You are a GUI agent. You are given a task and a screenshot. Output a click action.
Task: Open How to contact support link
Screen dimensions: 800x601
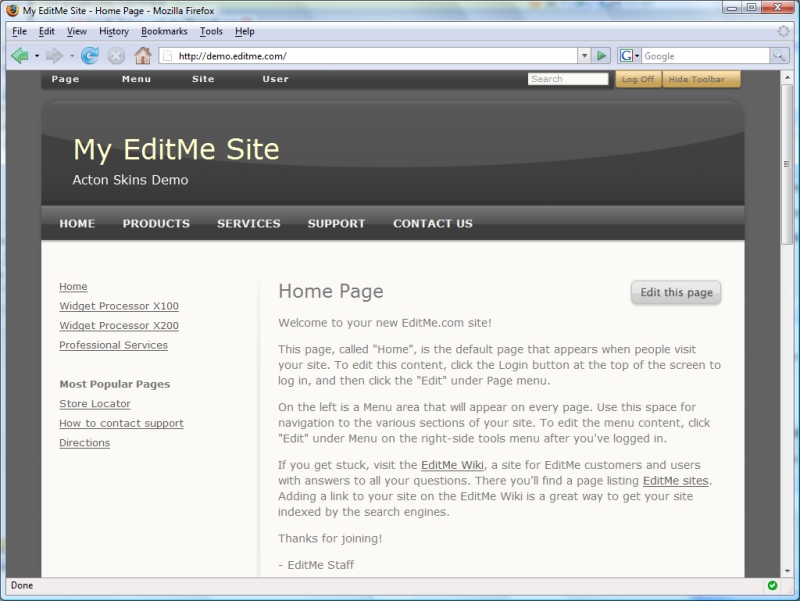pyautogui.click(x=121, y=423)
